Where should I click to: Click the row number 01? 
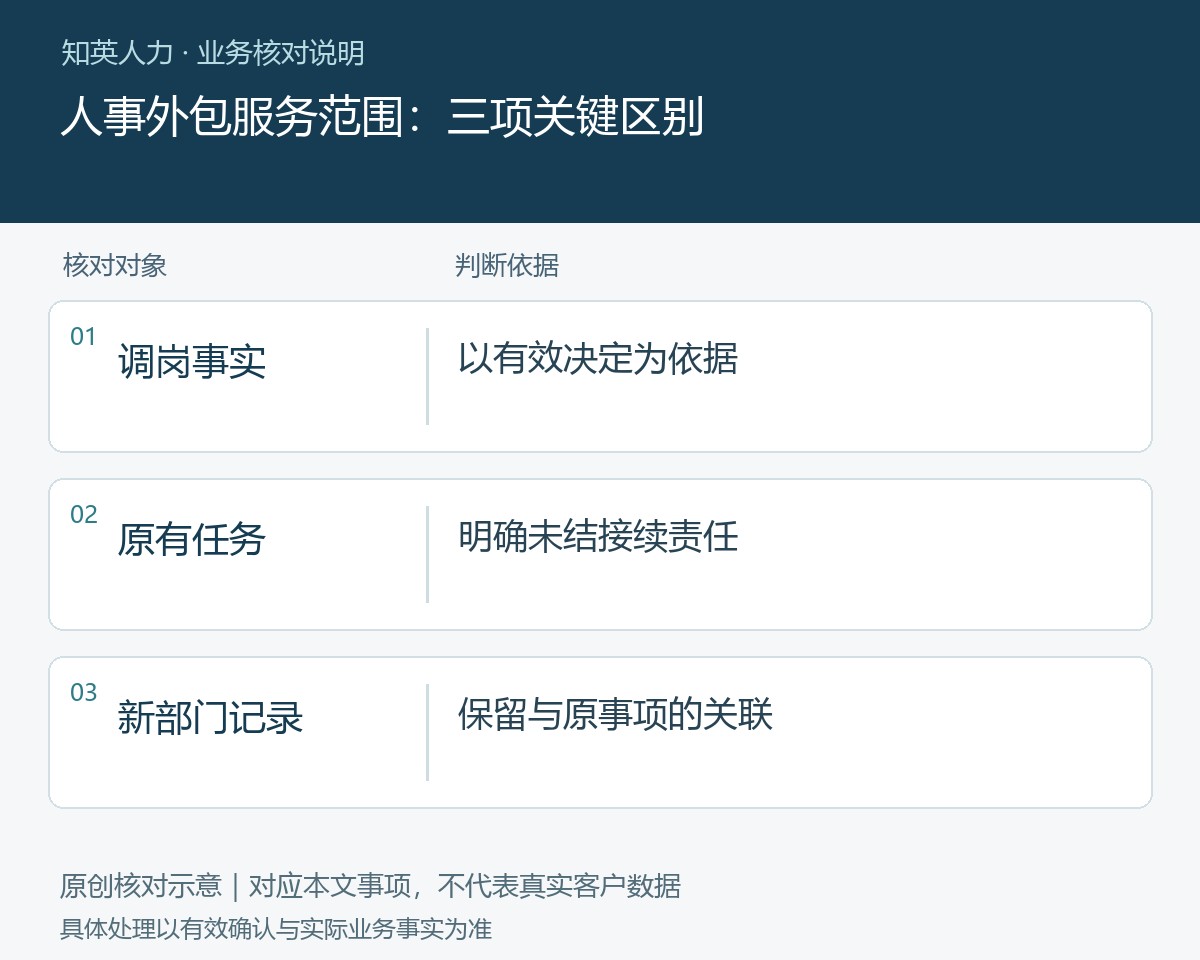(83, 337)
